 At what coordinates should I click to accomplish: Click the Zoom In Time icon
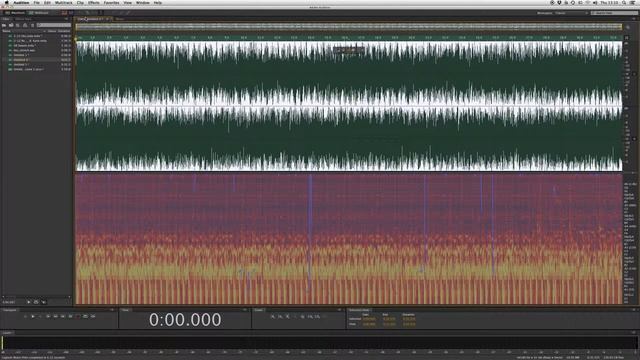287,316
